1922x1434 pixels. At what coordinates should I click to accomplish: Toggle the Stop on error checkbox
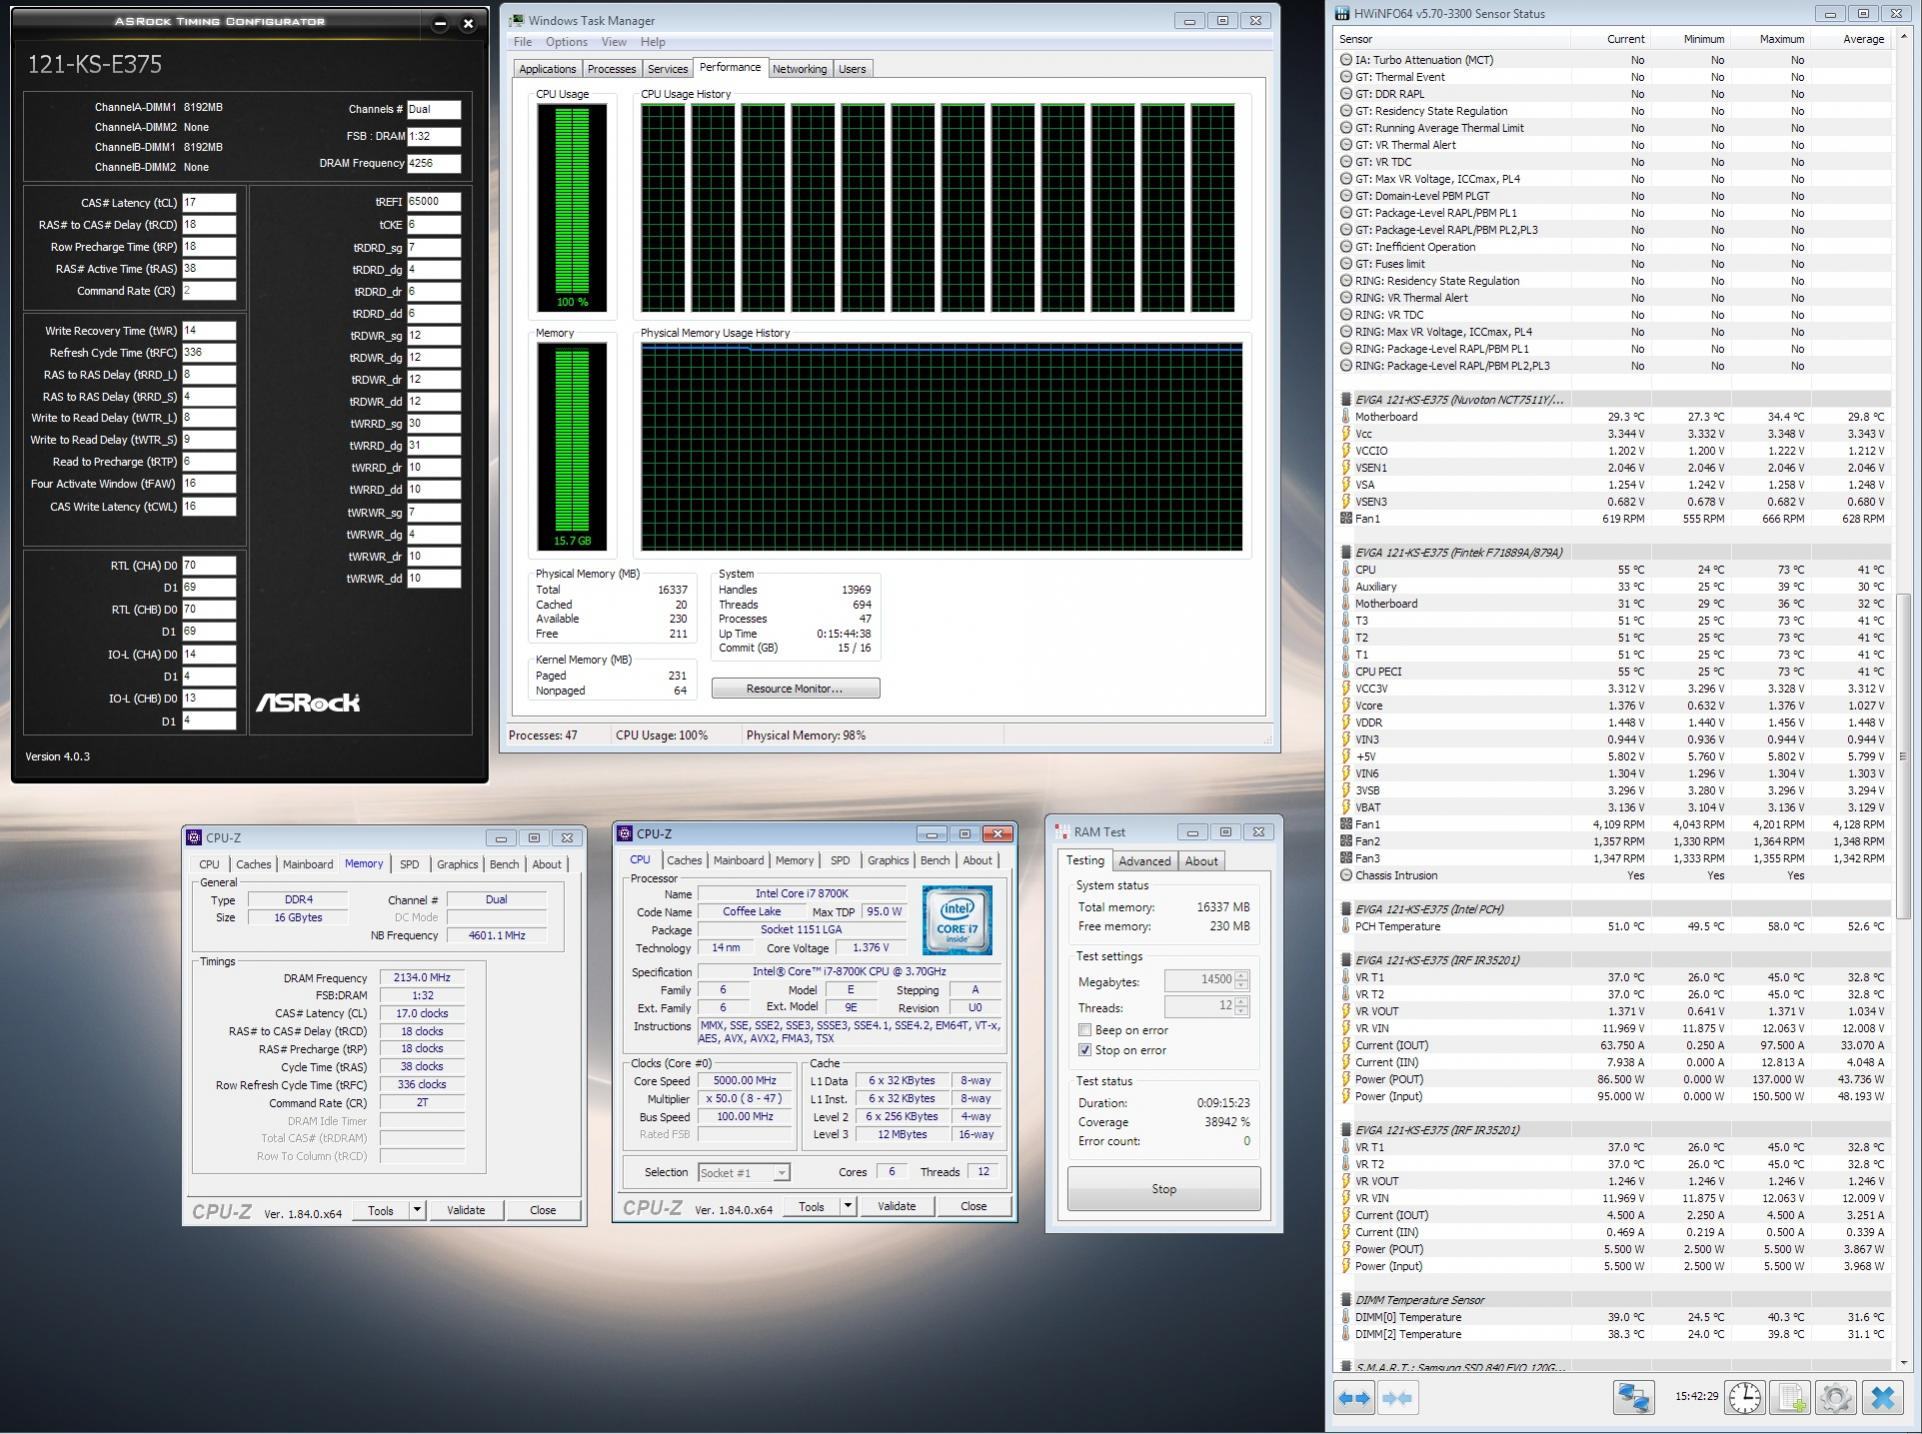click(x=1084, y=1051)
